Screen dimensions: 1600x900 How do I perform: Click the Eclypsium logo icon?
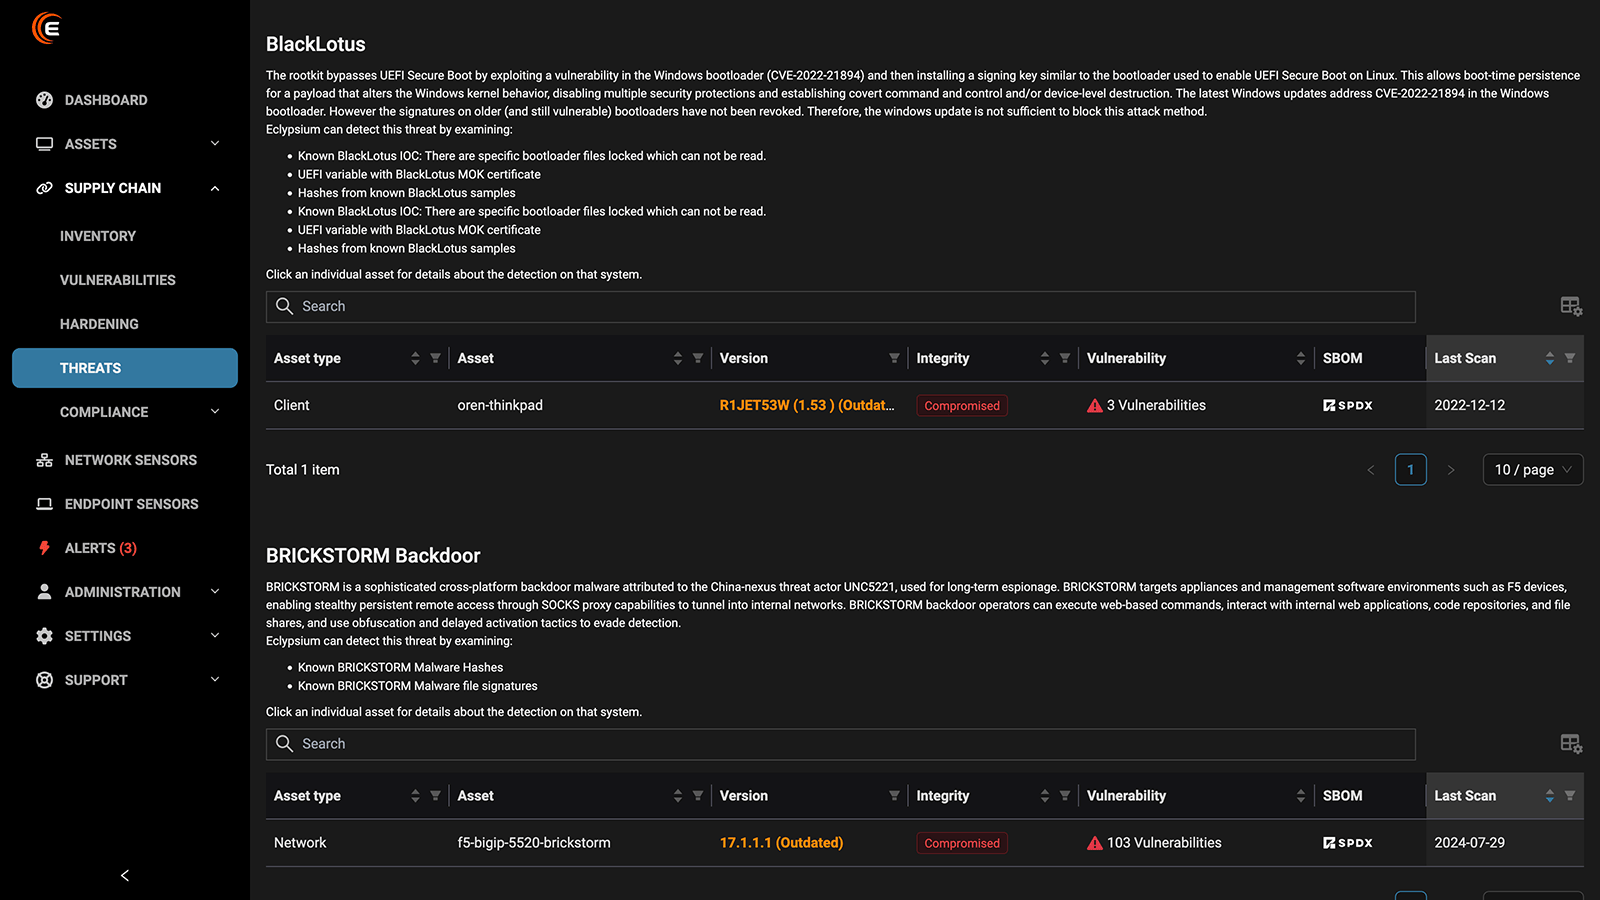click(47, 28)
